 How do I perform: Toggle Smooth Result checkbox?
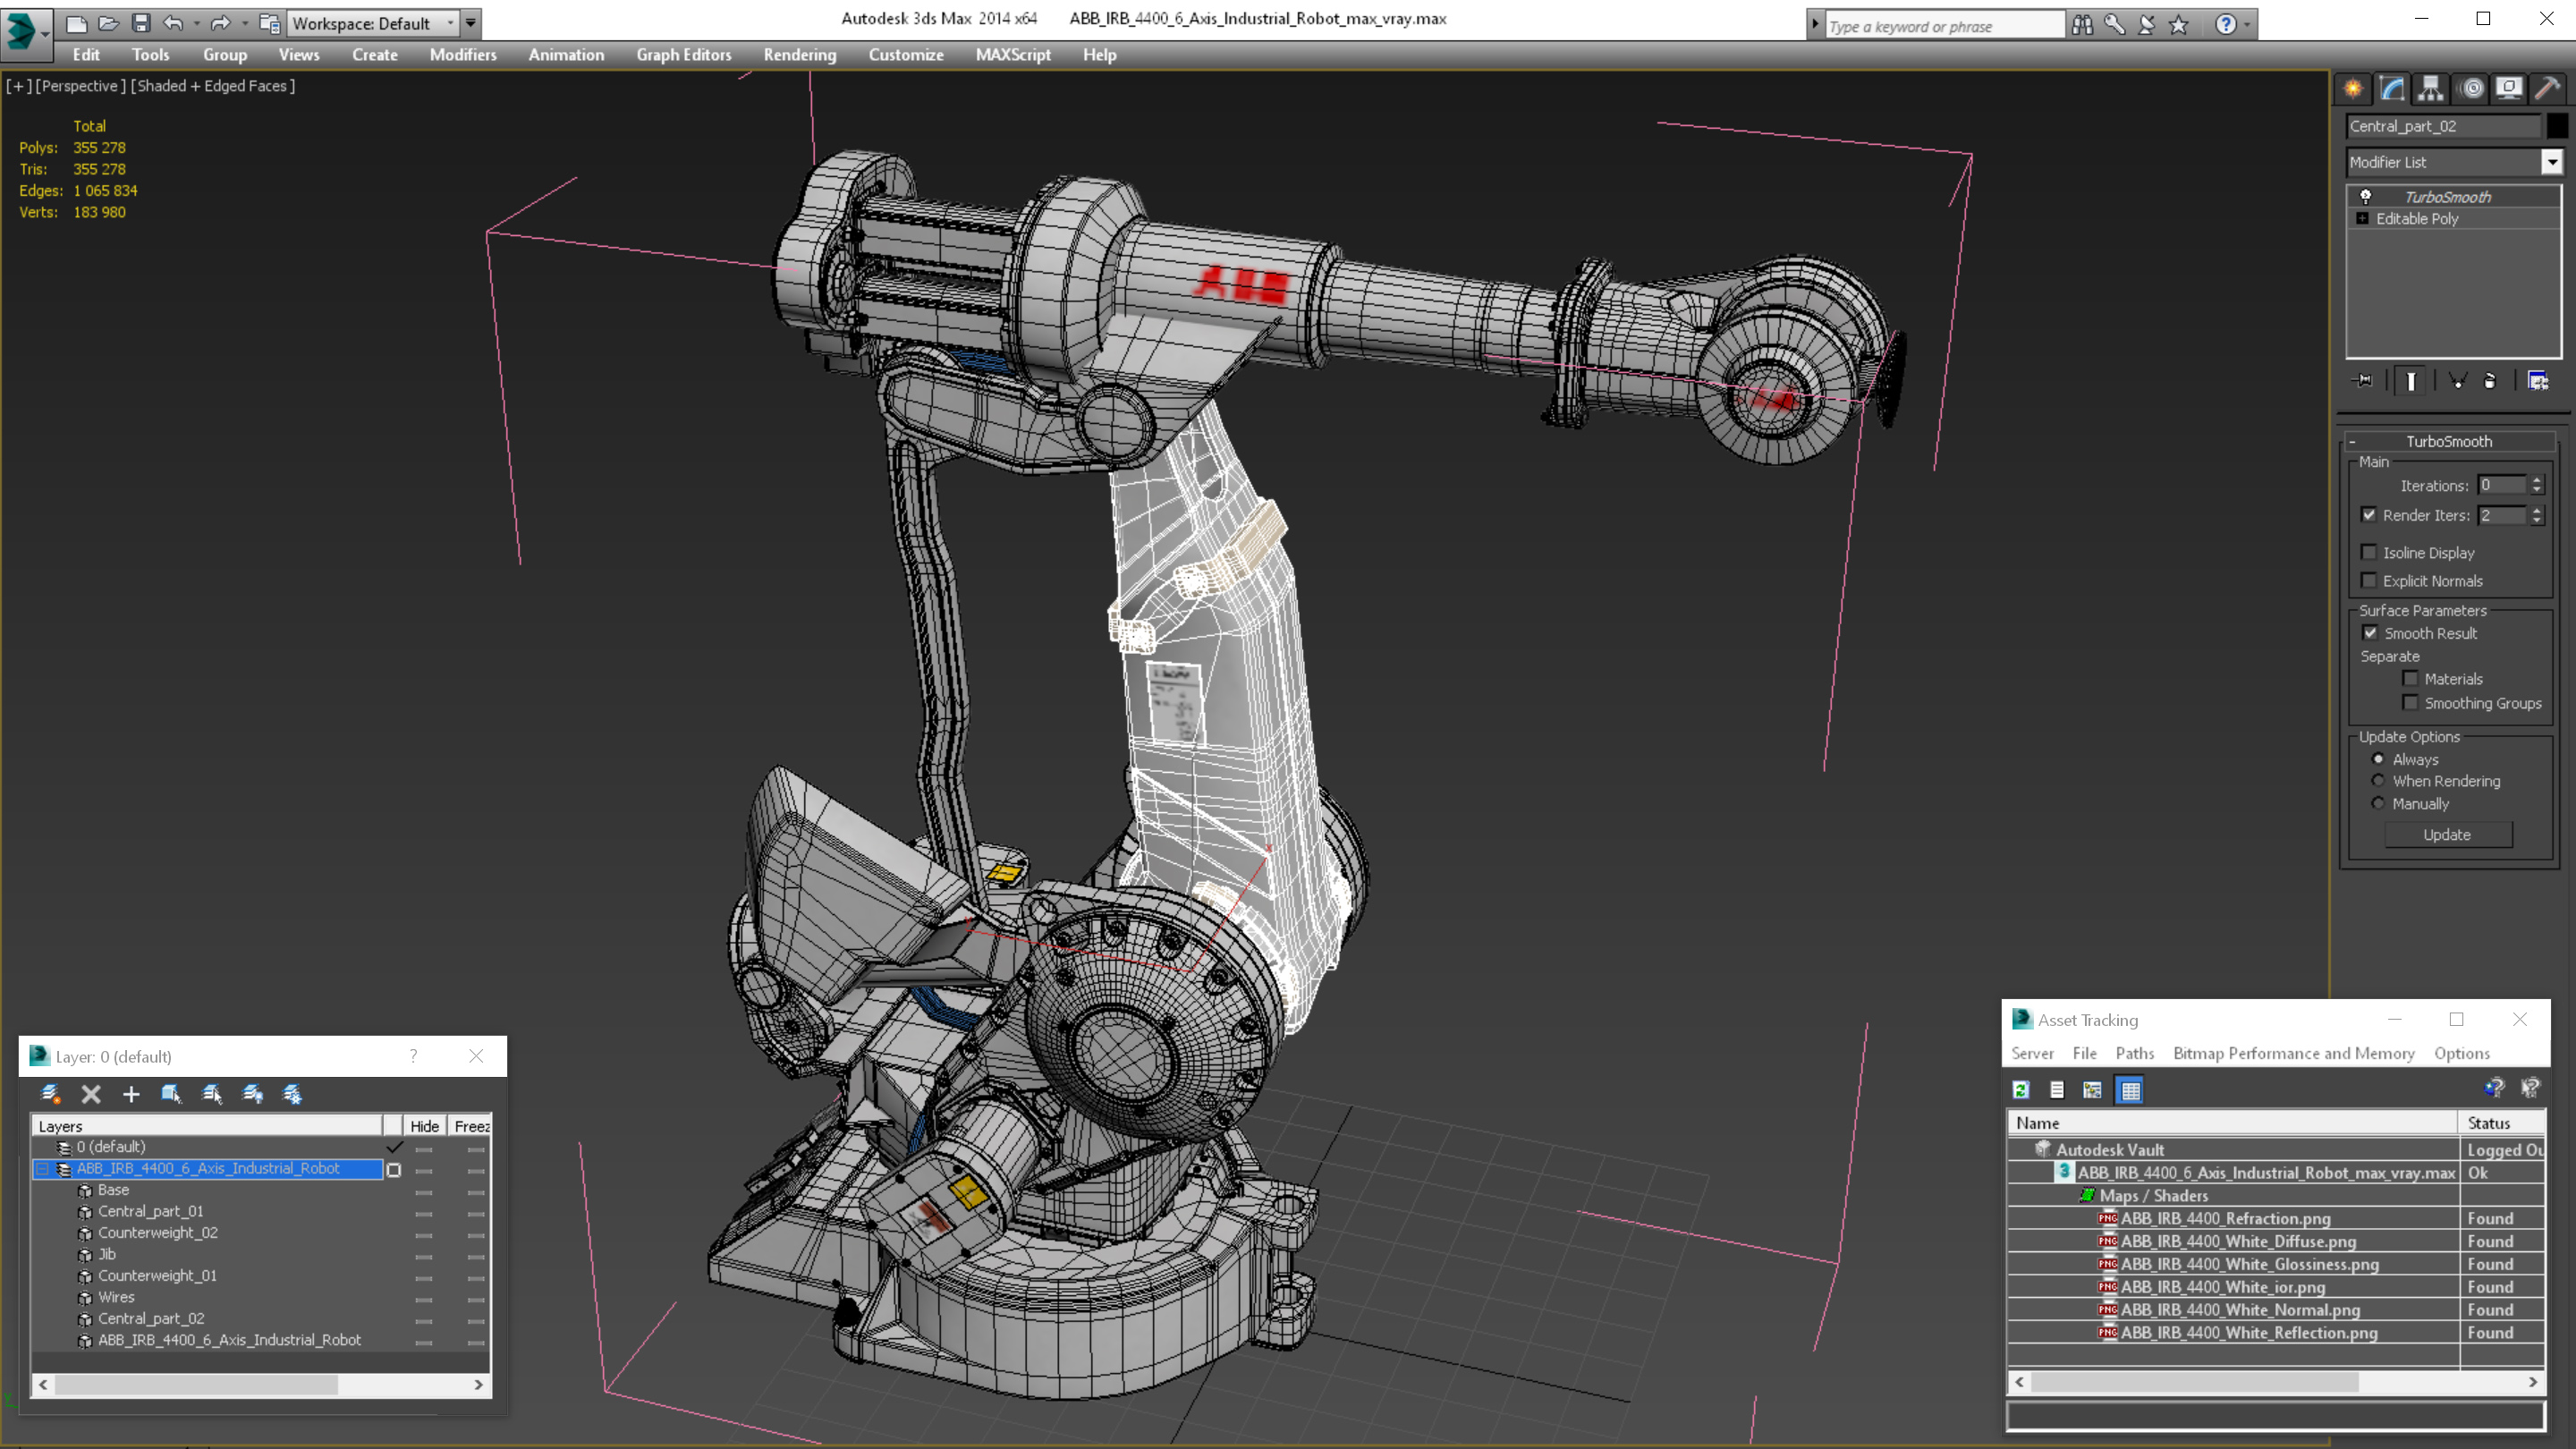2370,633
